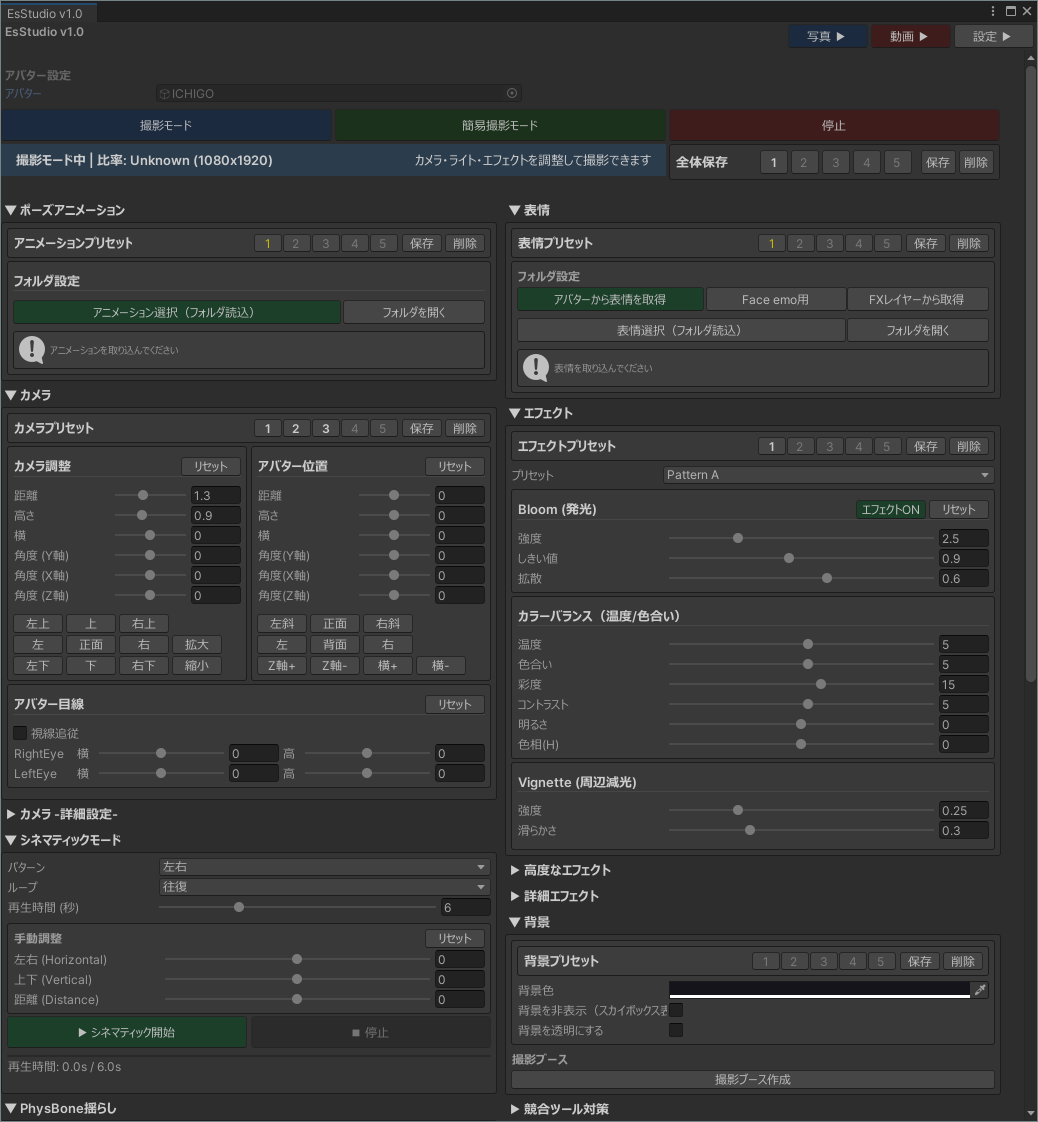
Task: Open the three-dot window options menu
Action: [993, 11]
